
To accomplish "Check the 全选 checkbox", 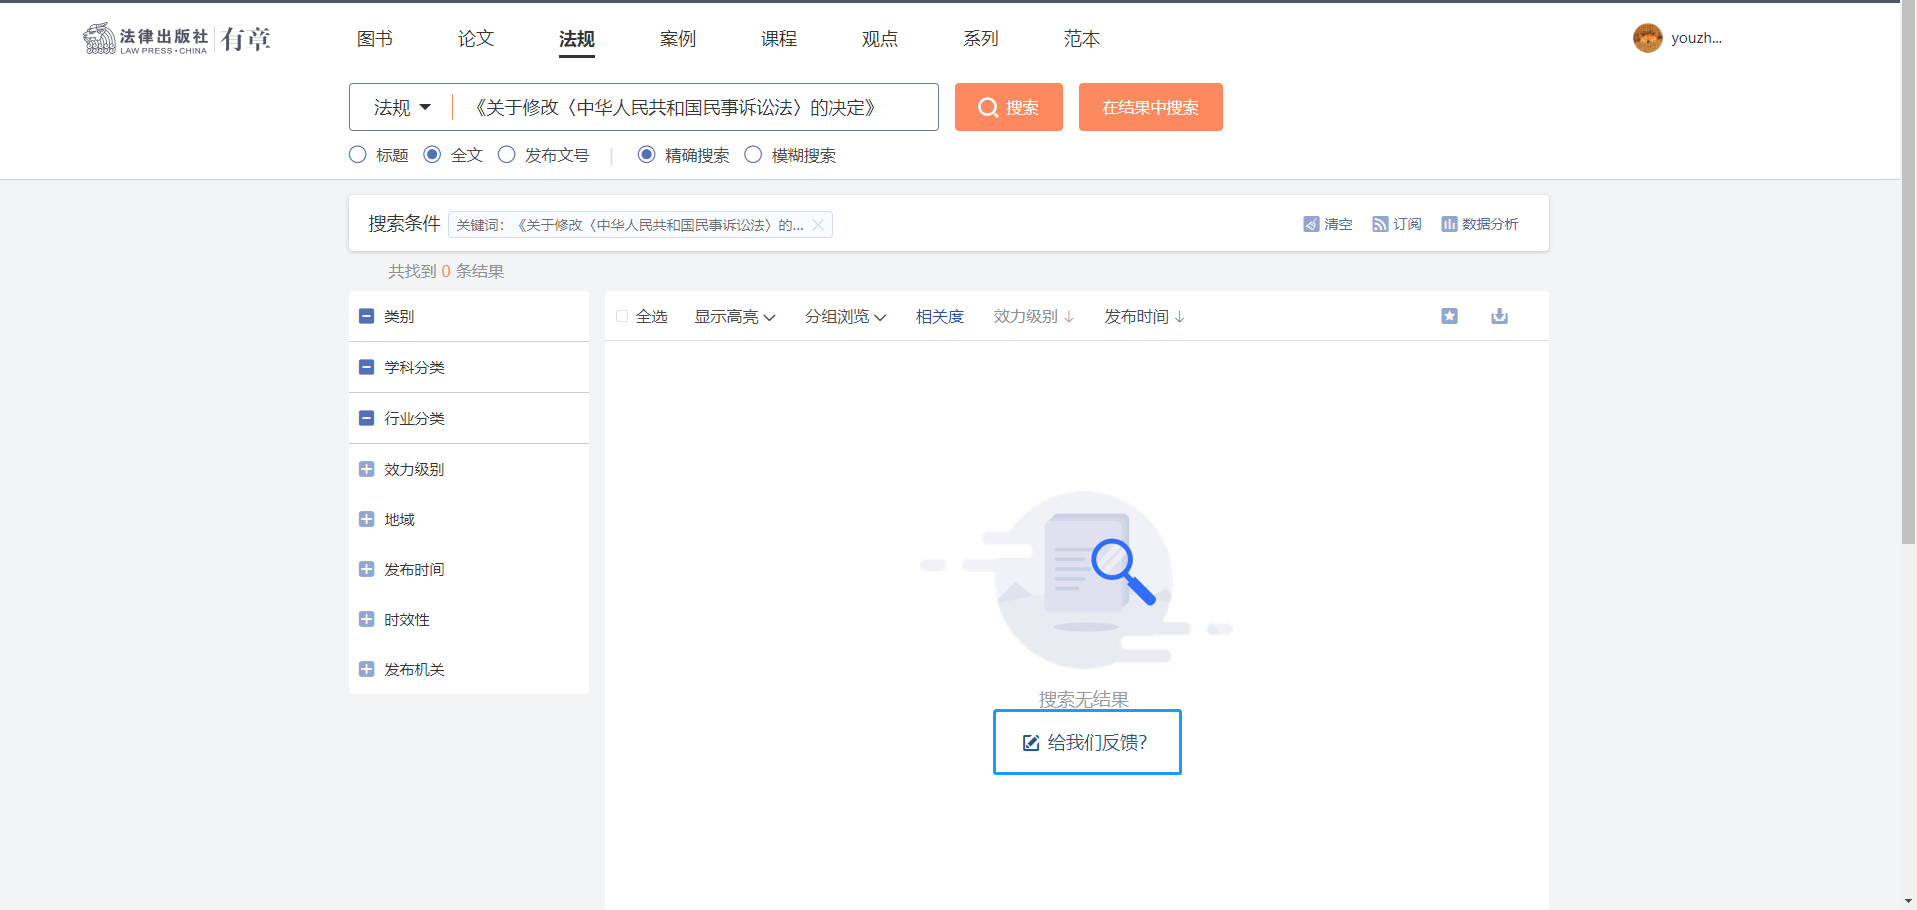I will tap(622, 316).
